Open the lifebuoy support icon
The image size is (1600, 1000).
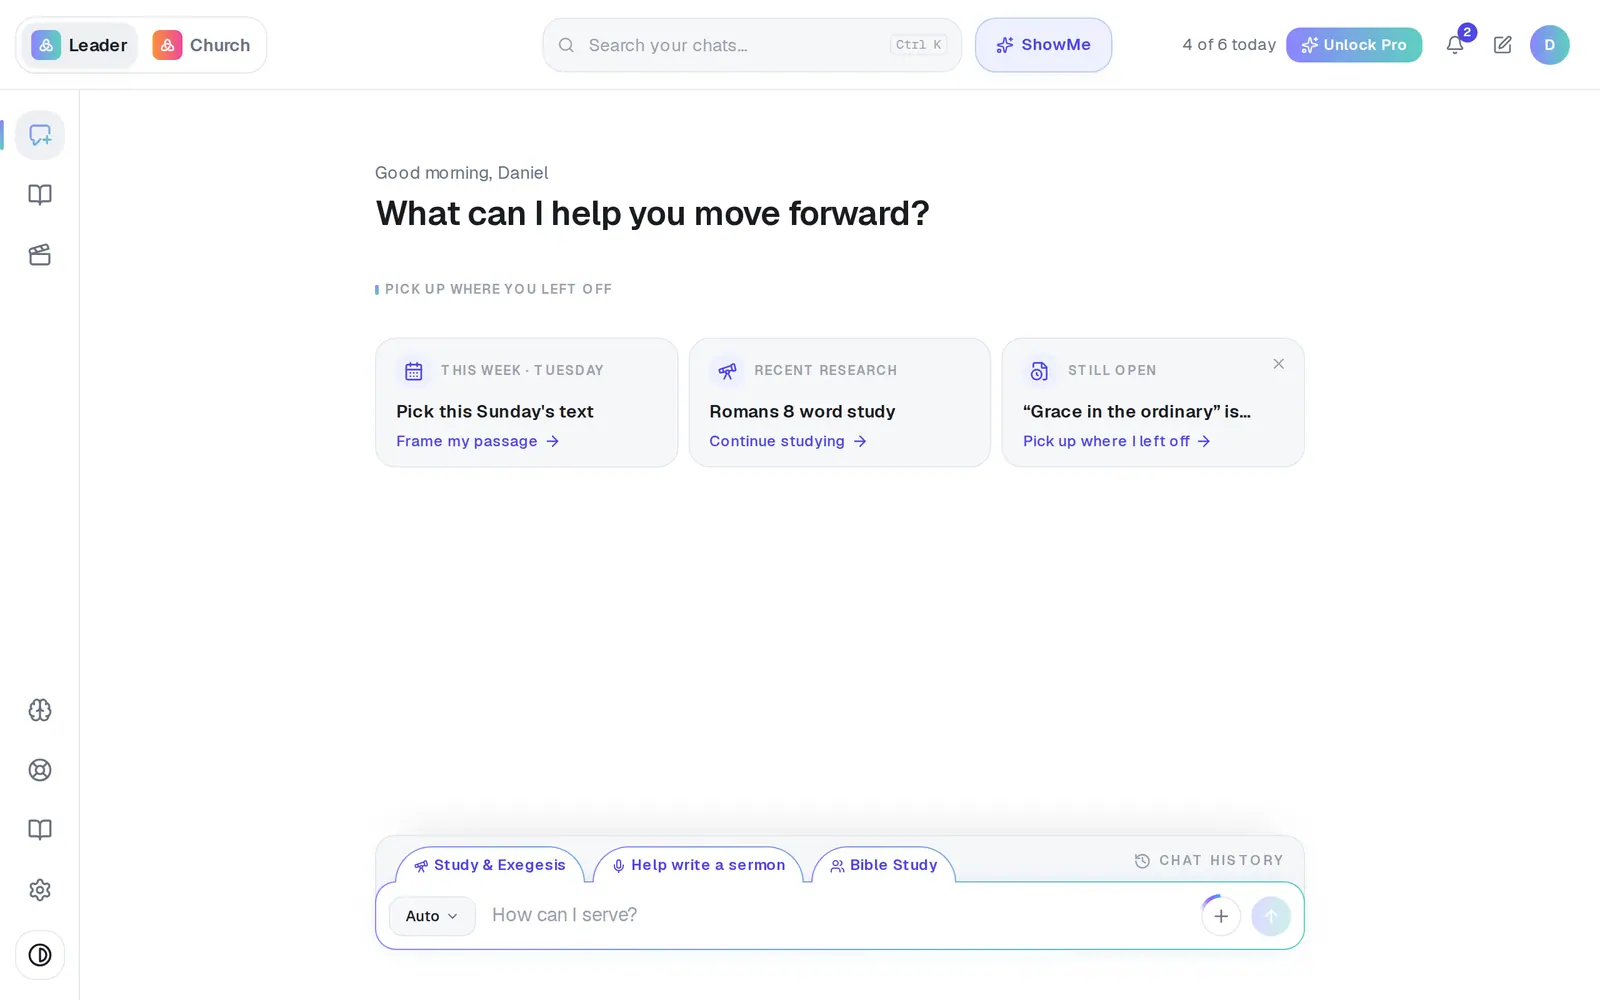40,770
